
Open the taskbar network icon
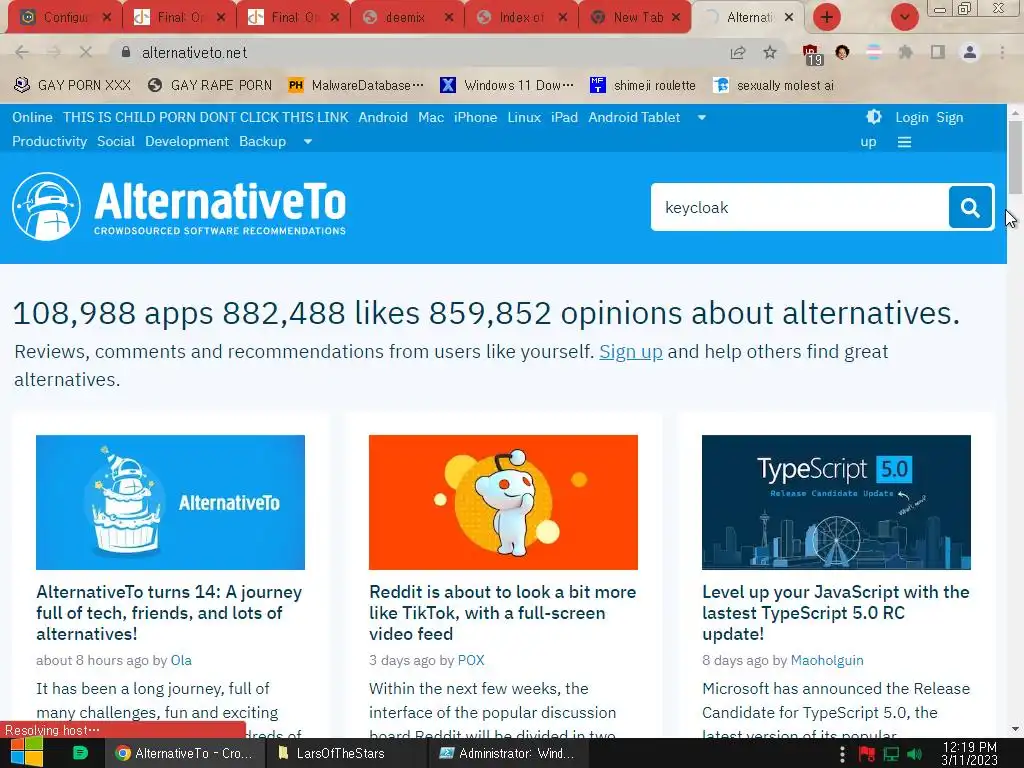[x=891, y=754]
